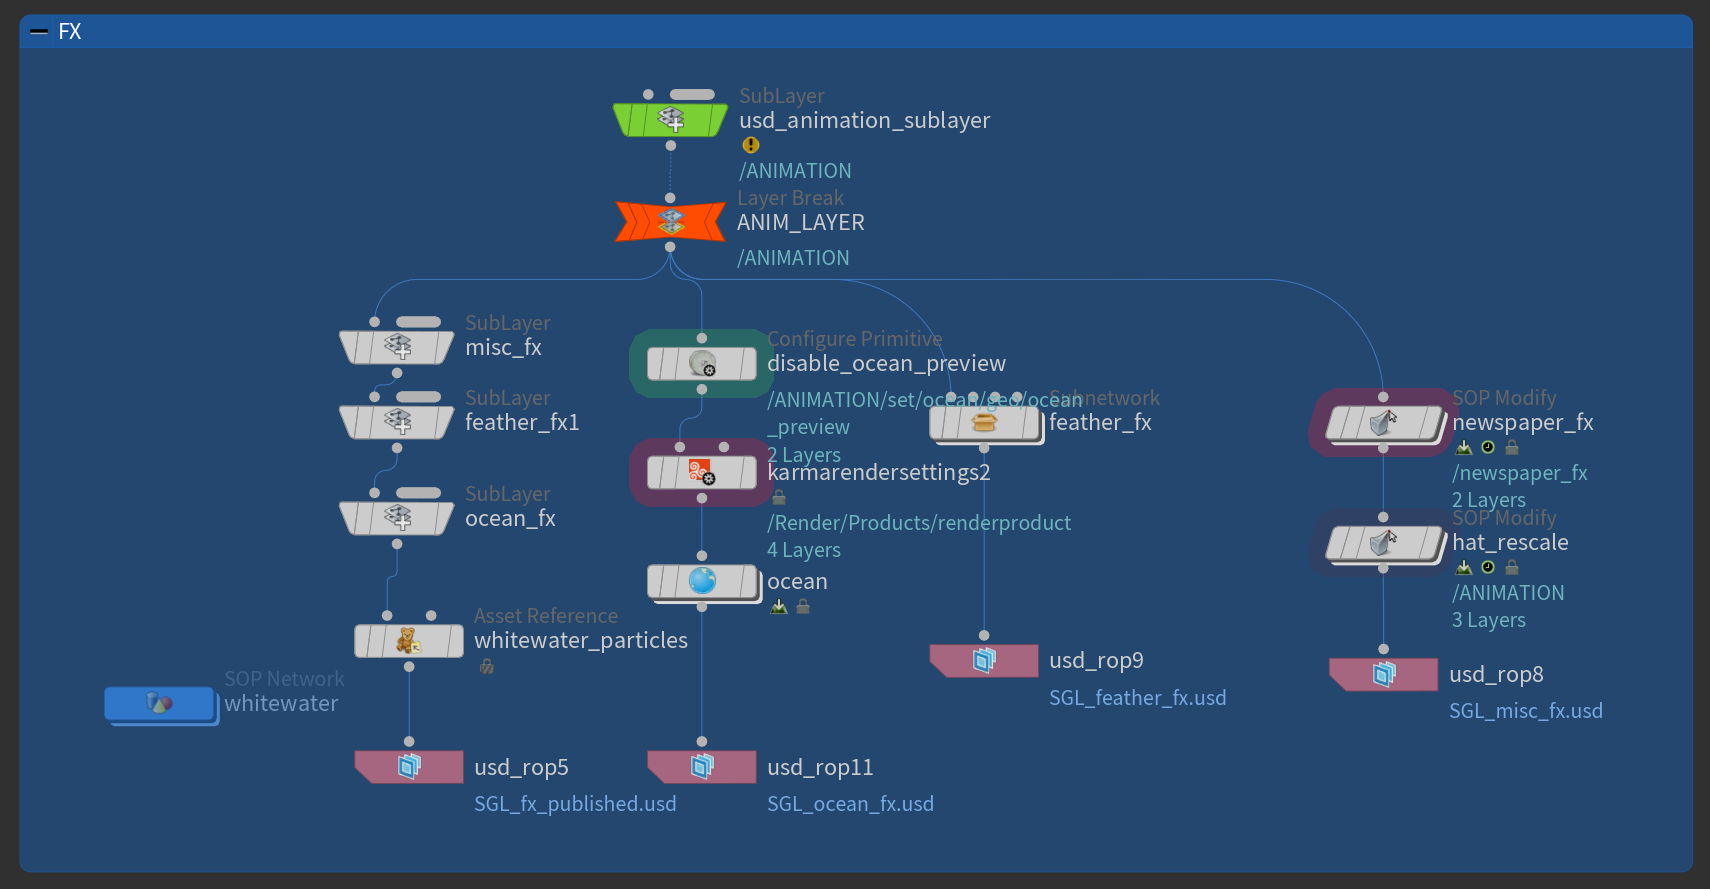Image resolution: width=1710 pixels, height=889 pixels.
Task: Select the usd_rop11 output node
Action: [702, 767]
